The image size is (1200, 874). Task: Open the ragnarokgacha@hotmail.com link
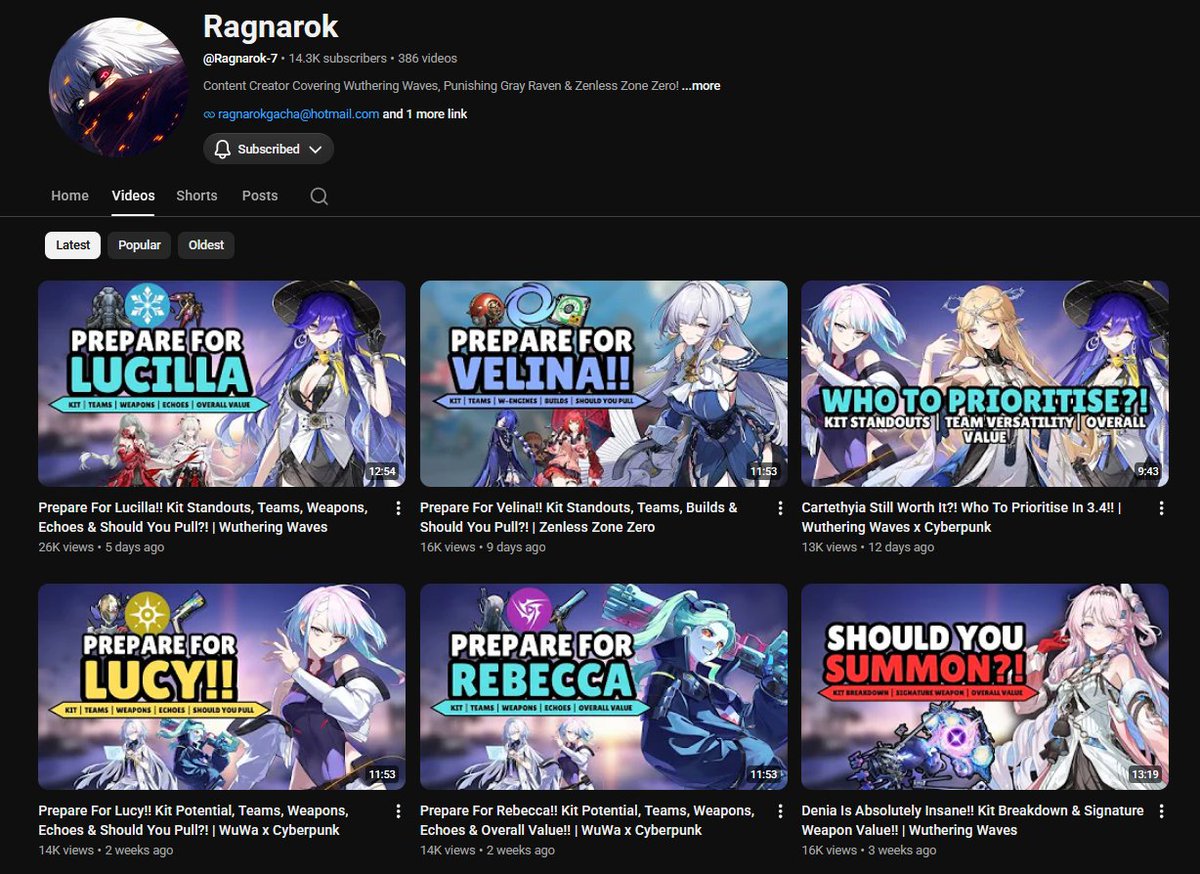pyautogui.click(x=299, y=114)
